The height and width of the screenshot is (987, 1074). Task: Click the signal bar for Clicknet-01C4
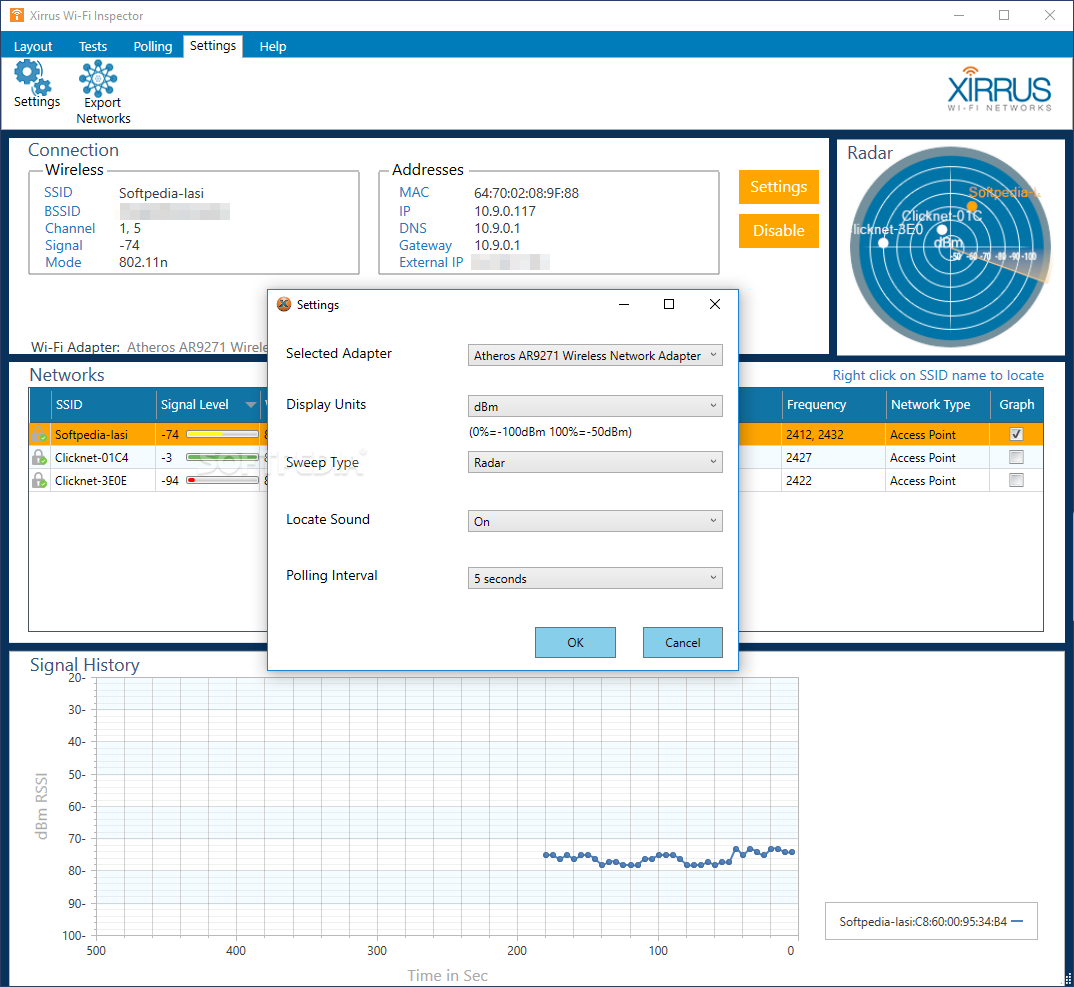223,458
